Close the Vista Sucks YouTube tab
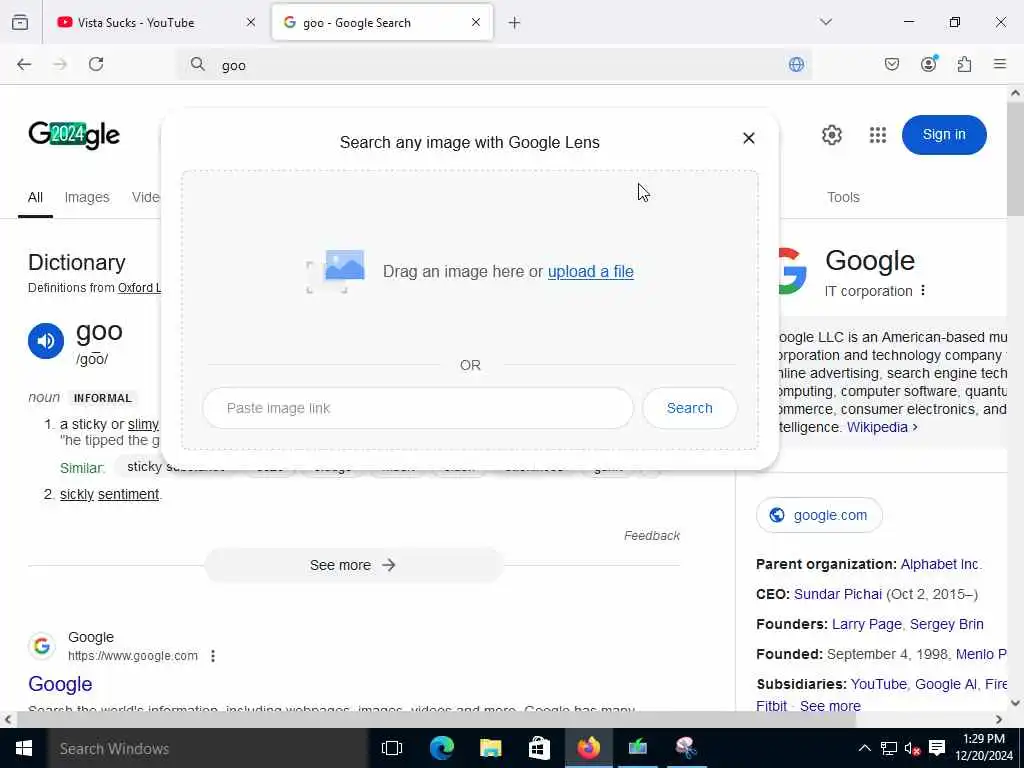 coord(251,22)
